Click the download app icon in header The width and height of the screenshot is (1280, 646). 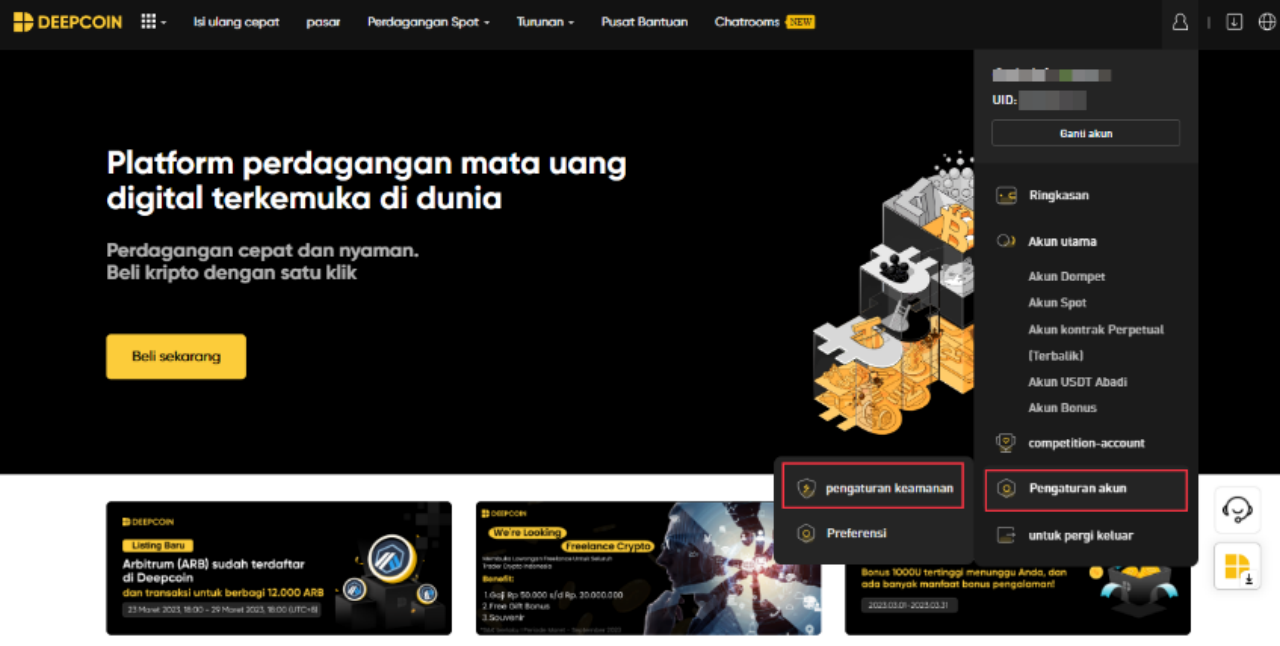pyautogui.click(x=1234, y=22)
